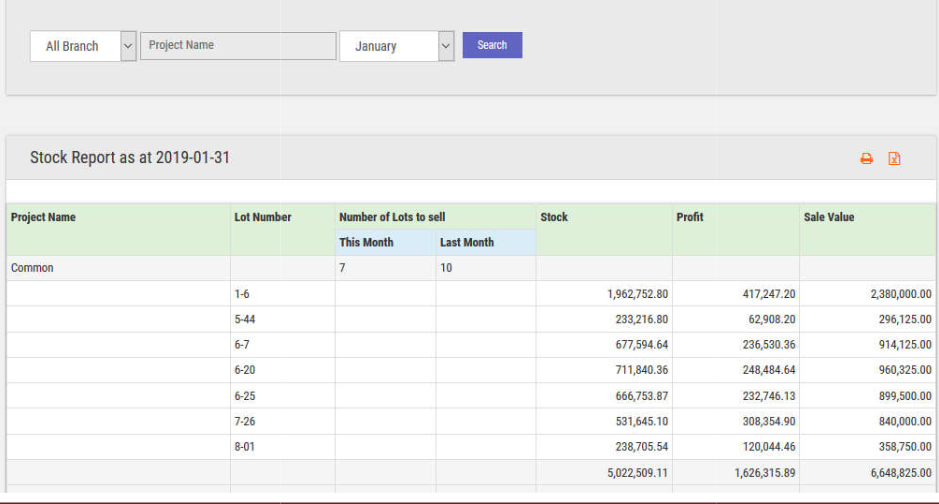Click the Project Name column header
This screenshot has width=939, height=504.
[43, 217]
